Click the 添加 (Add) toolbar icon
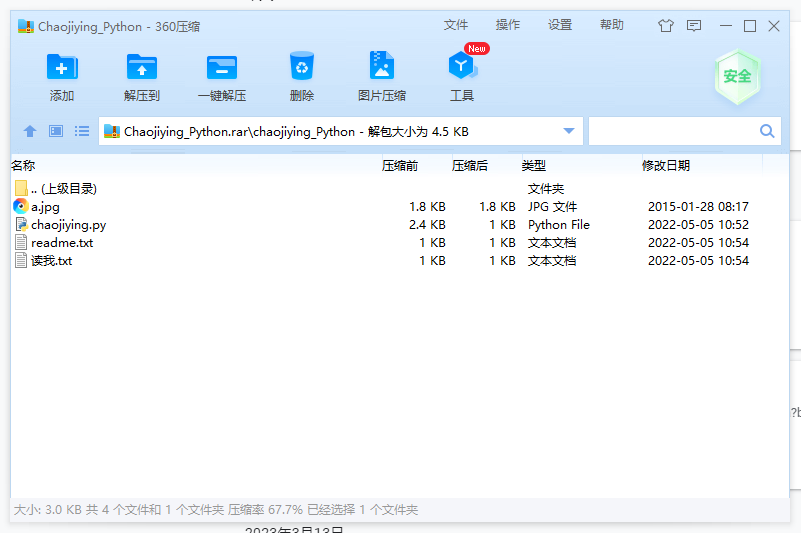The height and width of the screenshot is (533, 801). 62,66
